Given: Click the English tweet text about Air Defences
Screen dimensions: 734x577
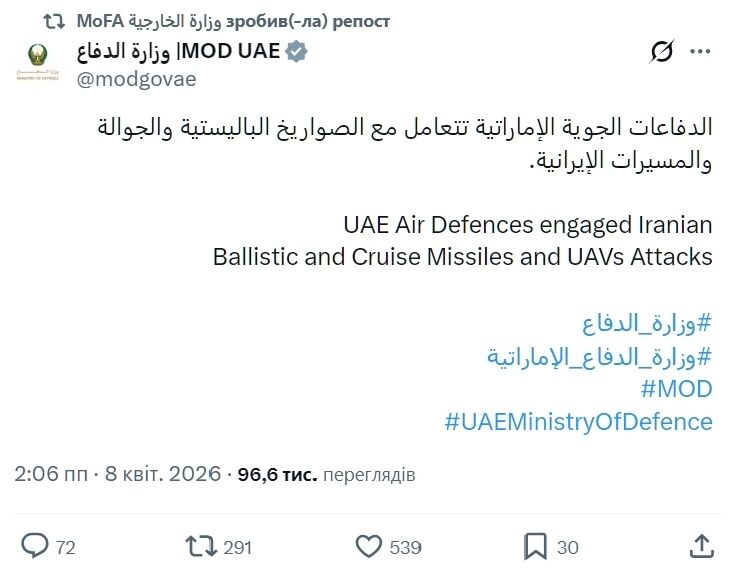Looking at the screenshot, I should click(462, 240).
